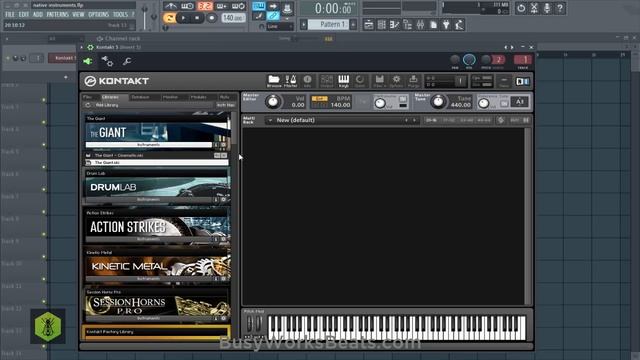This screenshot has width=640, height=360.
Task: Adjust the Kontakt Master Tune knob
Action: [x=438, y=102]
